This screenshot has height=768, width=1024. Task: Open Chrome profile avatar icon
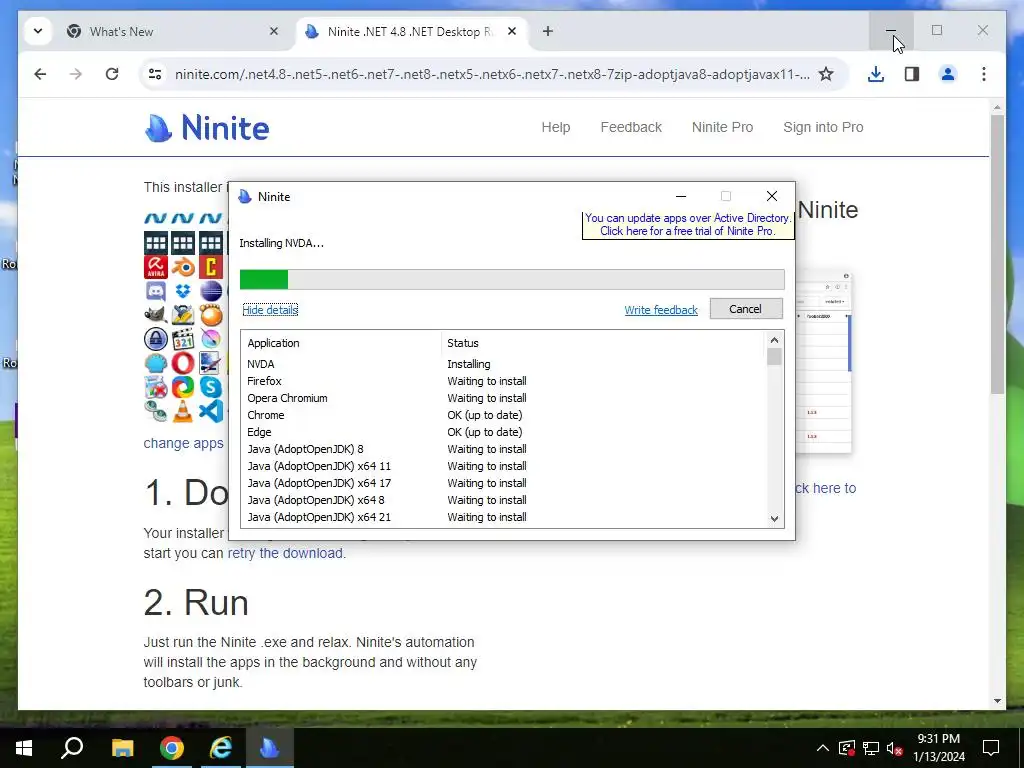click(x=948, y=74)
